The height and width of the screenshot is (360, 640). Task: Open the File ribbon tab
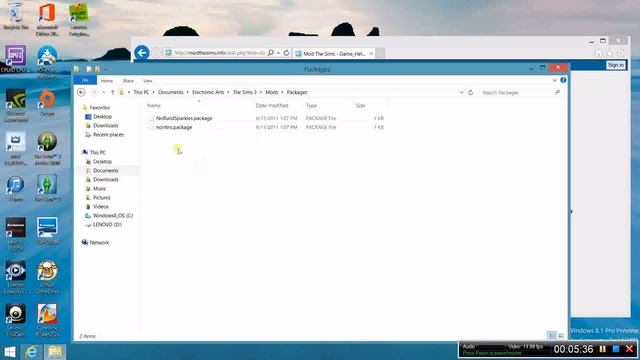click(85, 80)
